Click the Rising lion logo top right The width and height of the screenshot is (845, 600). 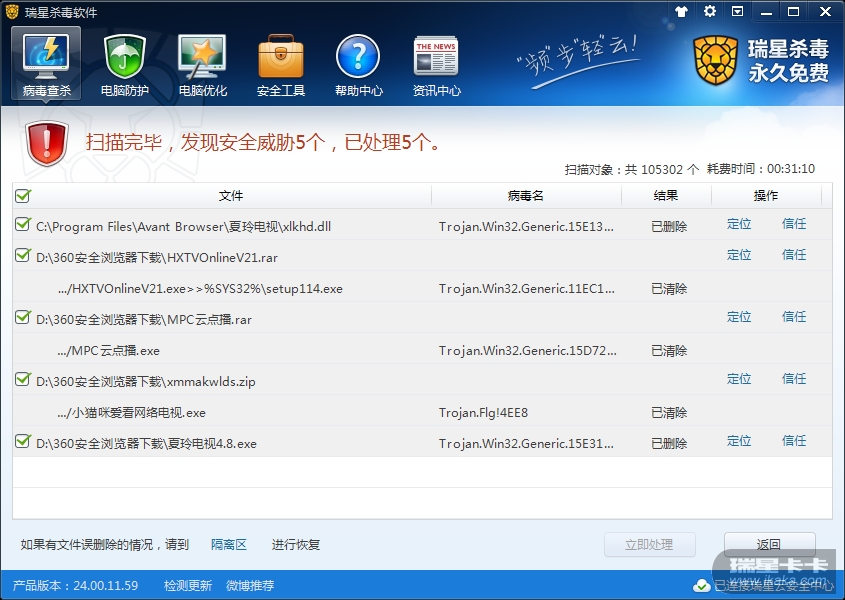click(715, 60)
